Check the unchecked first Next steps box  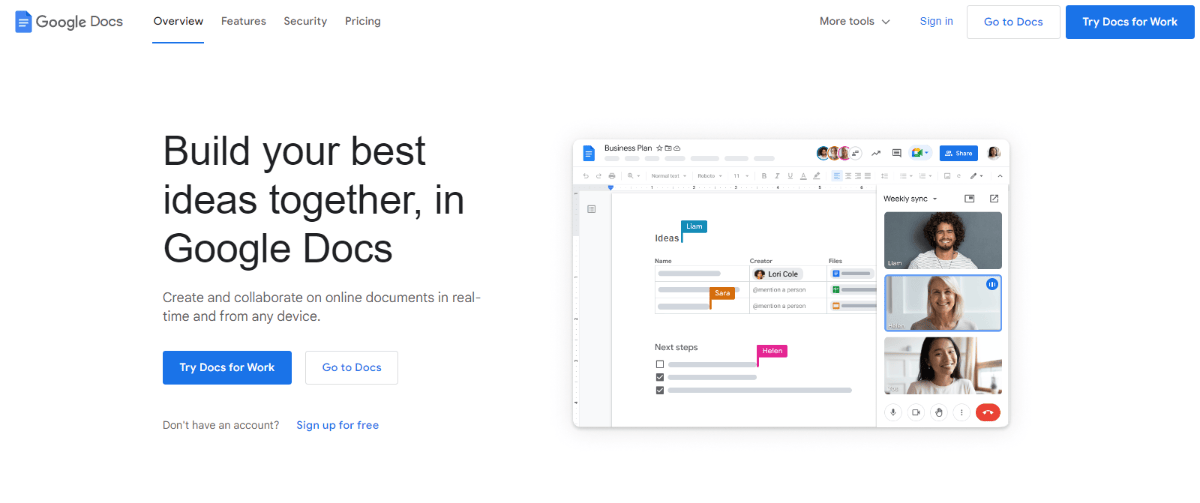tap(659, 364)
